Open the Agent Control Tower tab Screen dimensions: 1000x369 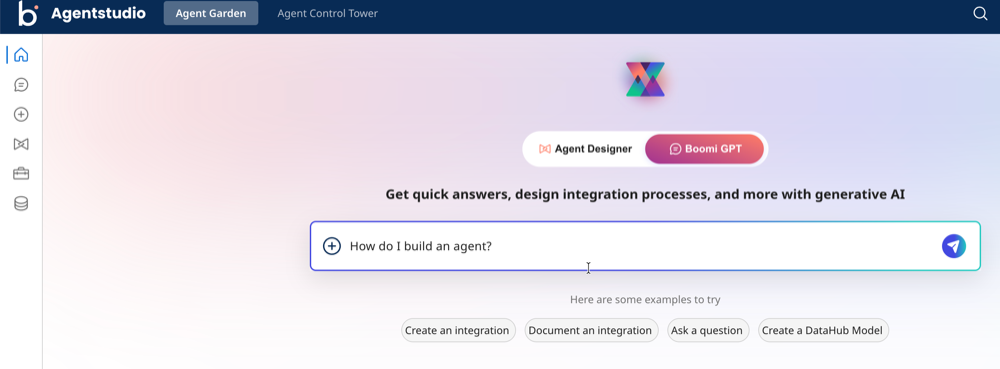point(328,13)
